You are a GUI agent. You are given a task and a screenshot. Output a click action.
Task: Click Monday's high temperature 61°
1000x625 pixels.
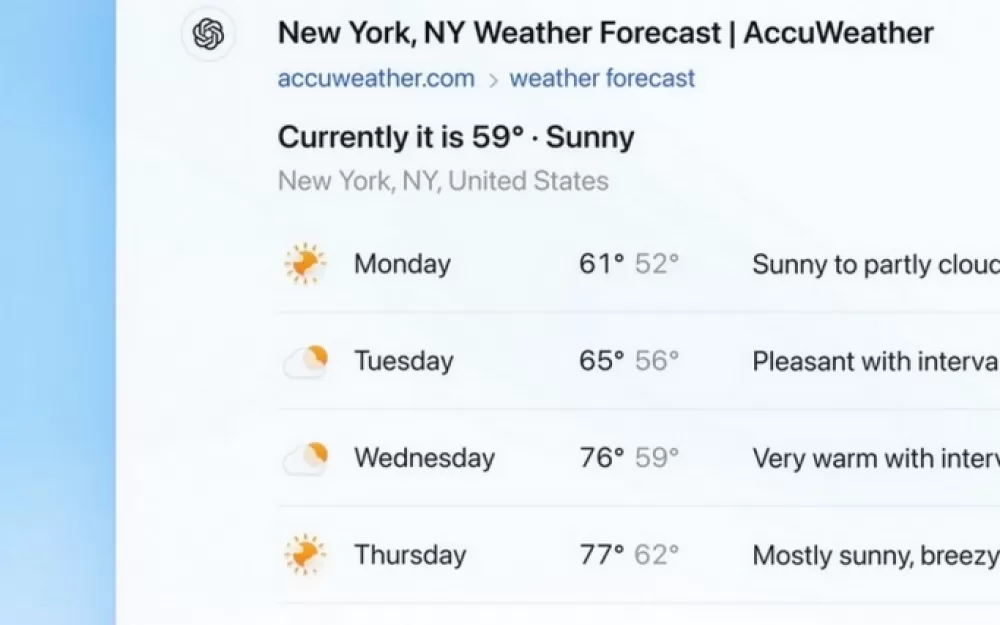coord(601,264)
